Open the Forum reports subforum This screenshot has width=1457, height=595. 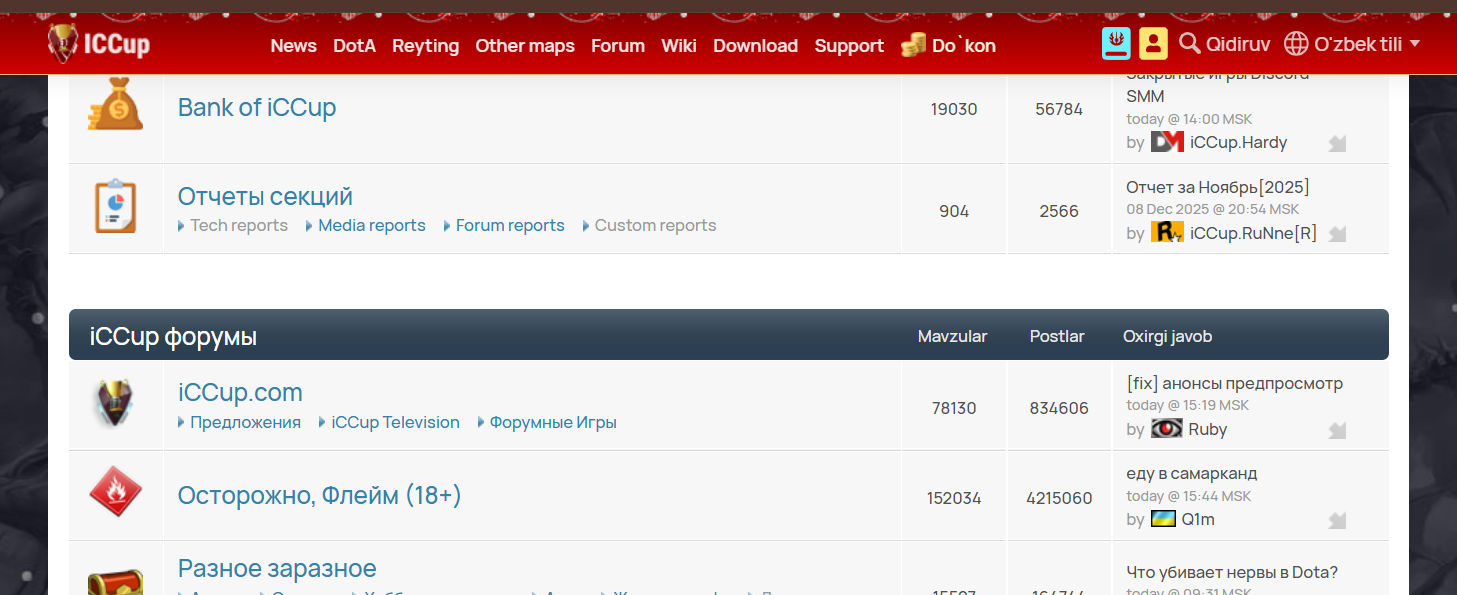coord(510,225)
